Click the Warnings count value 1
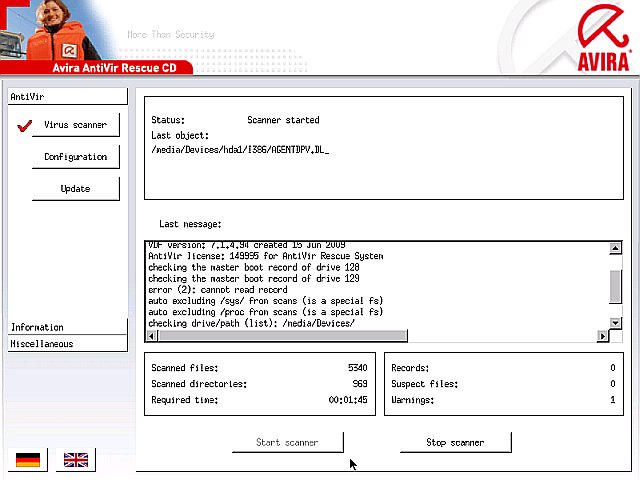Screen dimensions: 640x480 (x=613, y=400)
